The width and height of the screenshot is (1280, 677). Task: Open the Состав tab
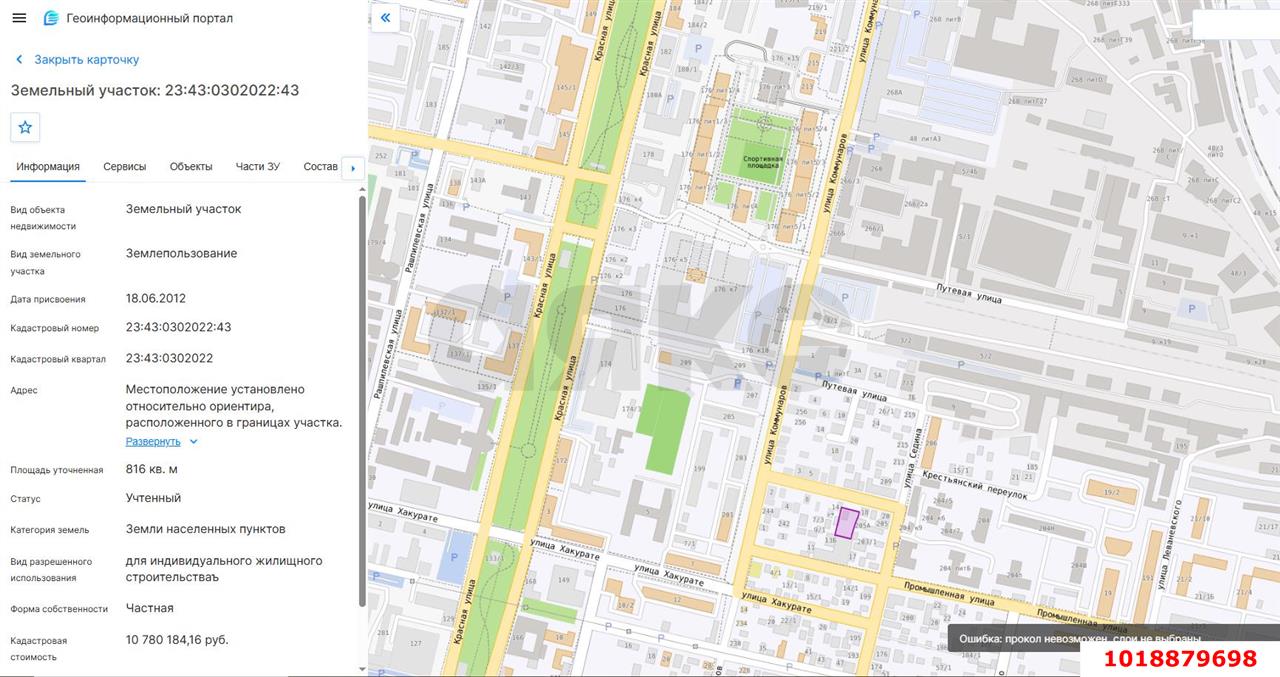pos(320,167)
